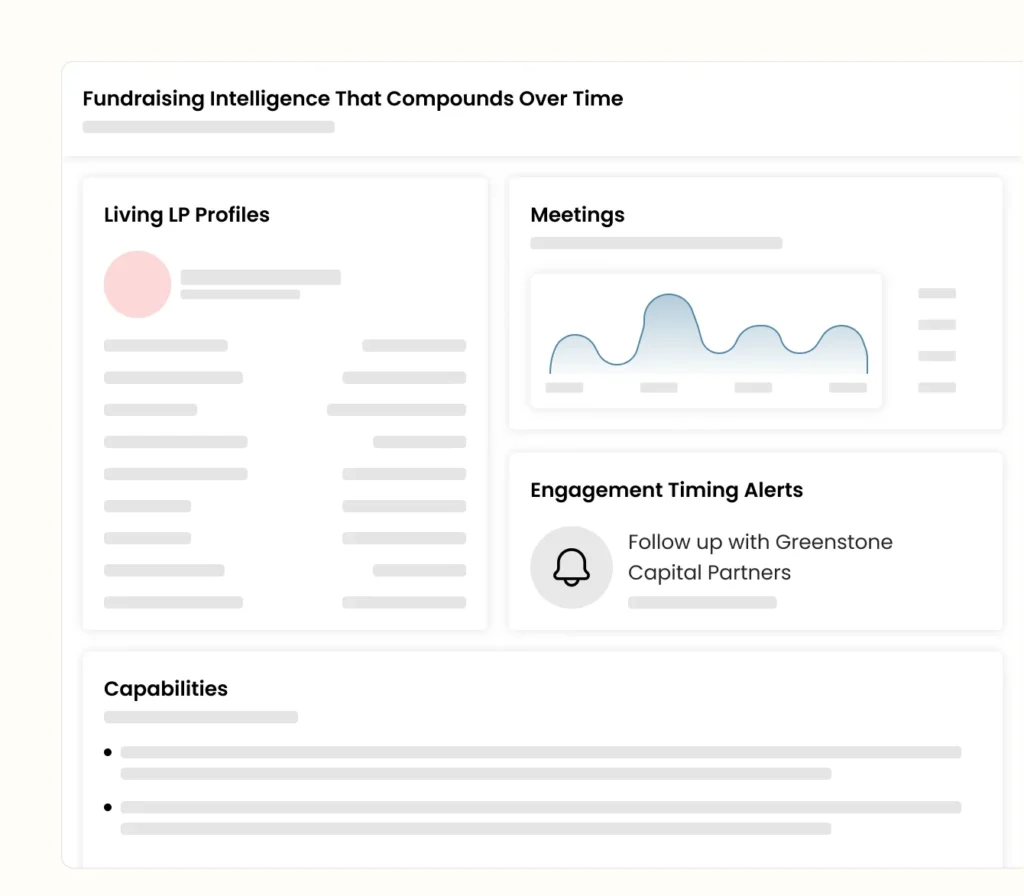Click the placeholder bar beneath the Meetings heading
The image size is (1024, 896).
coord(656,243)
